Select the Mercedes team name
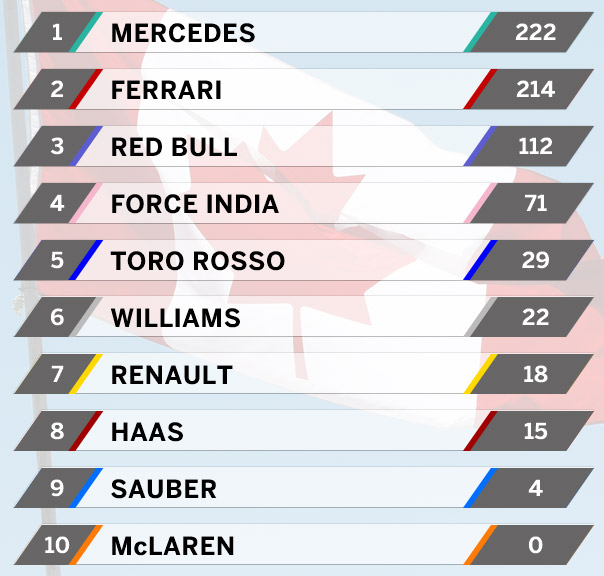 coord(183,33)
